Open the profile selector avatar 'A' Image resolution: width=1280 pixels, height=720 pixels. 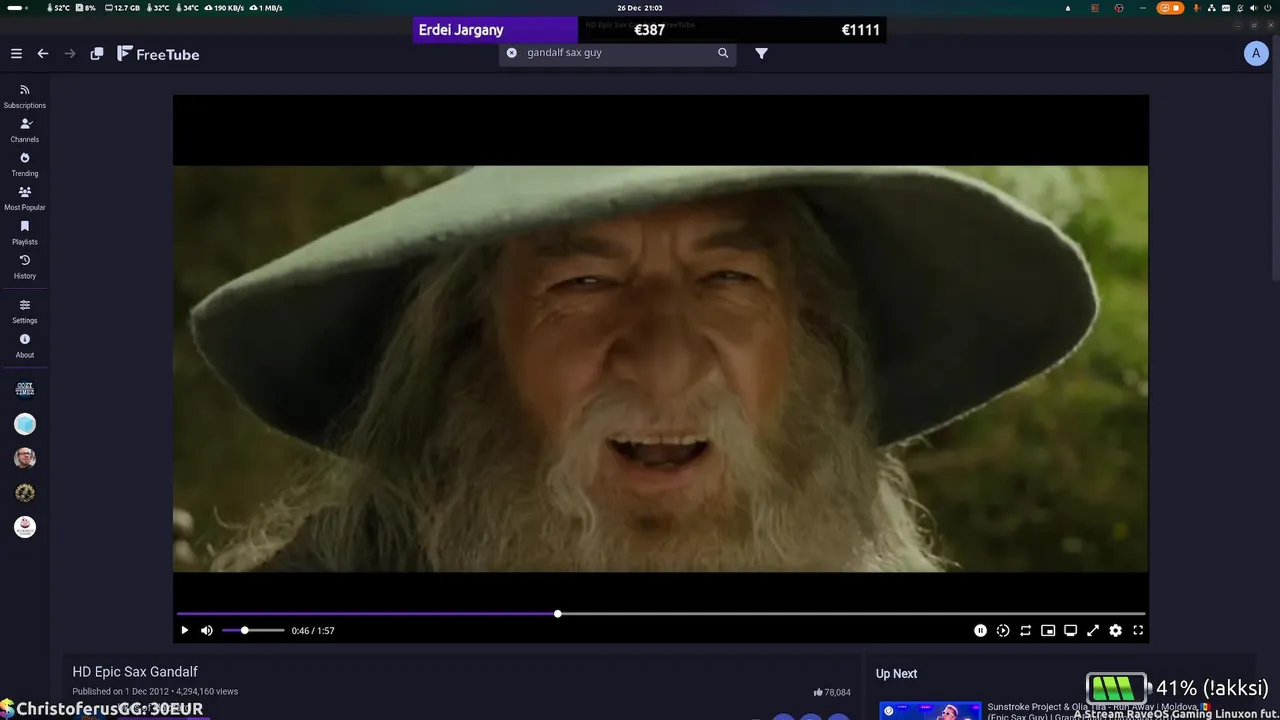pyautogui.click(x=1256, y=54)
